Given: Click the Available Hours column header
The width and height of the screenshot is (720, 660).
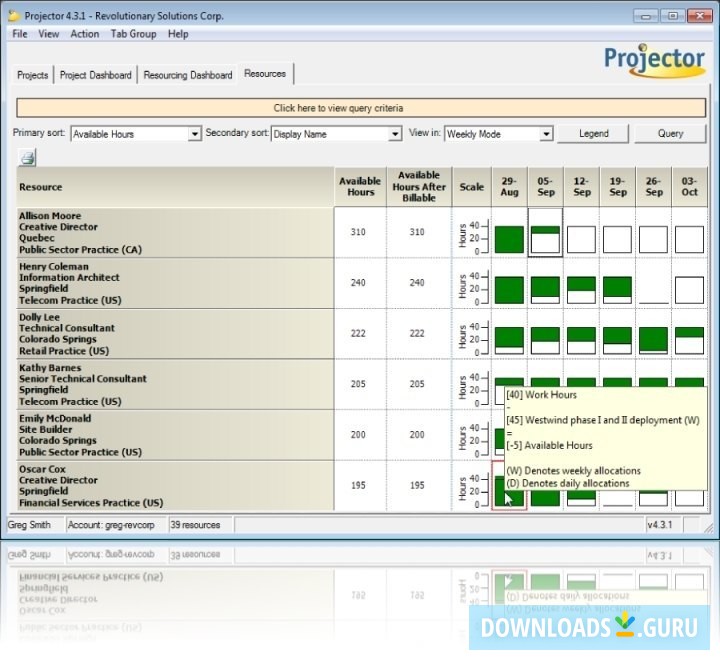Looking at the screenshot, I should click(360, 186).
